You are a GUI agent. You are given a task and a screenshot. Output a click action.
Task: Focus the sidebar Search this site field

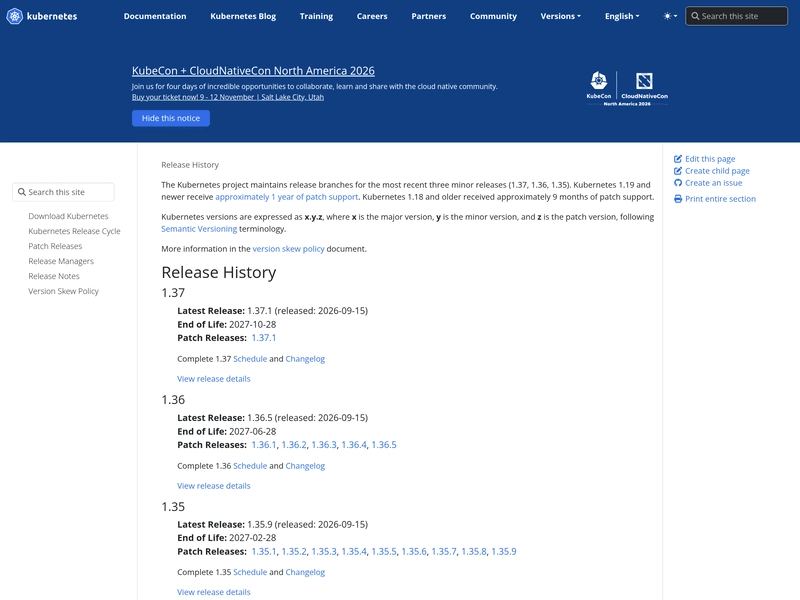click(x=63, y=192)
